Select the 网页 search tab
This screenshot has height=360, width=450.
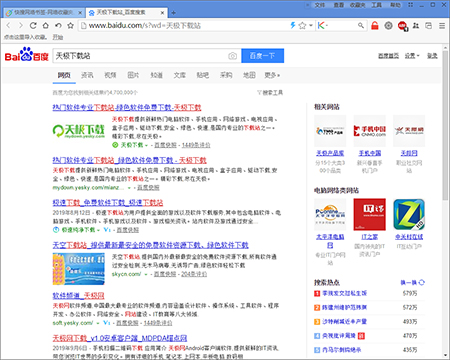pos(64,75)
